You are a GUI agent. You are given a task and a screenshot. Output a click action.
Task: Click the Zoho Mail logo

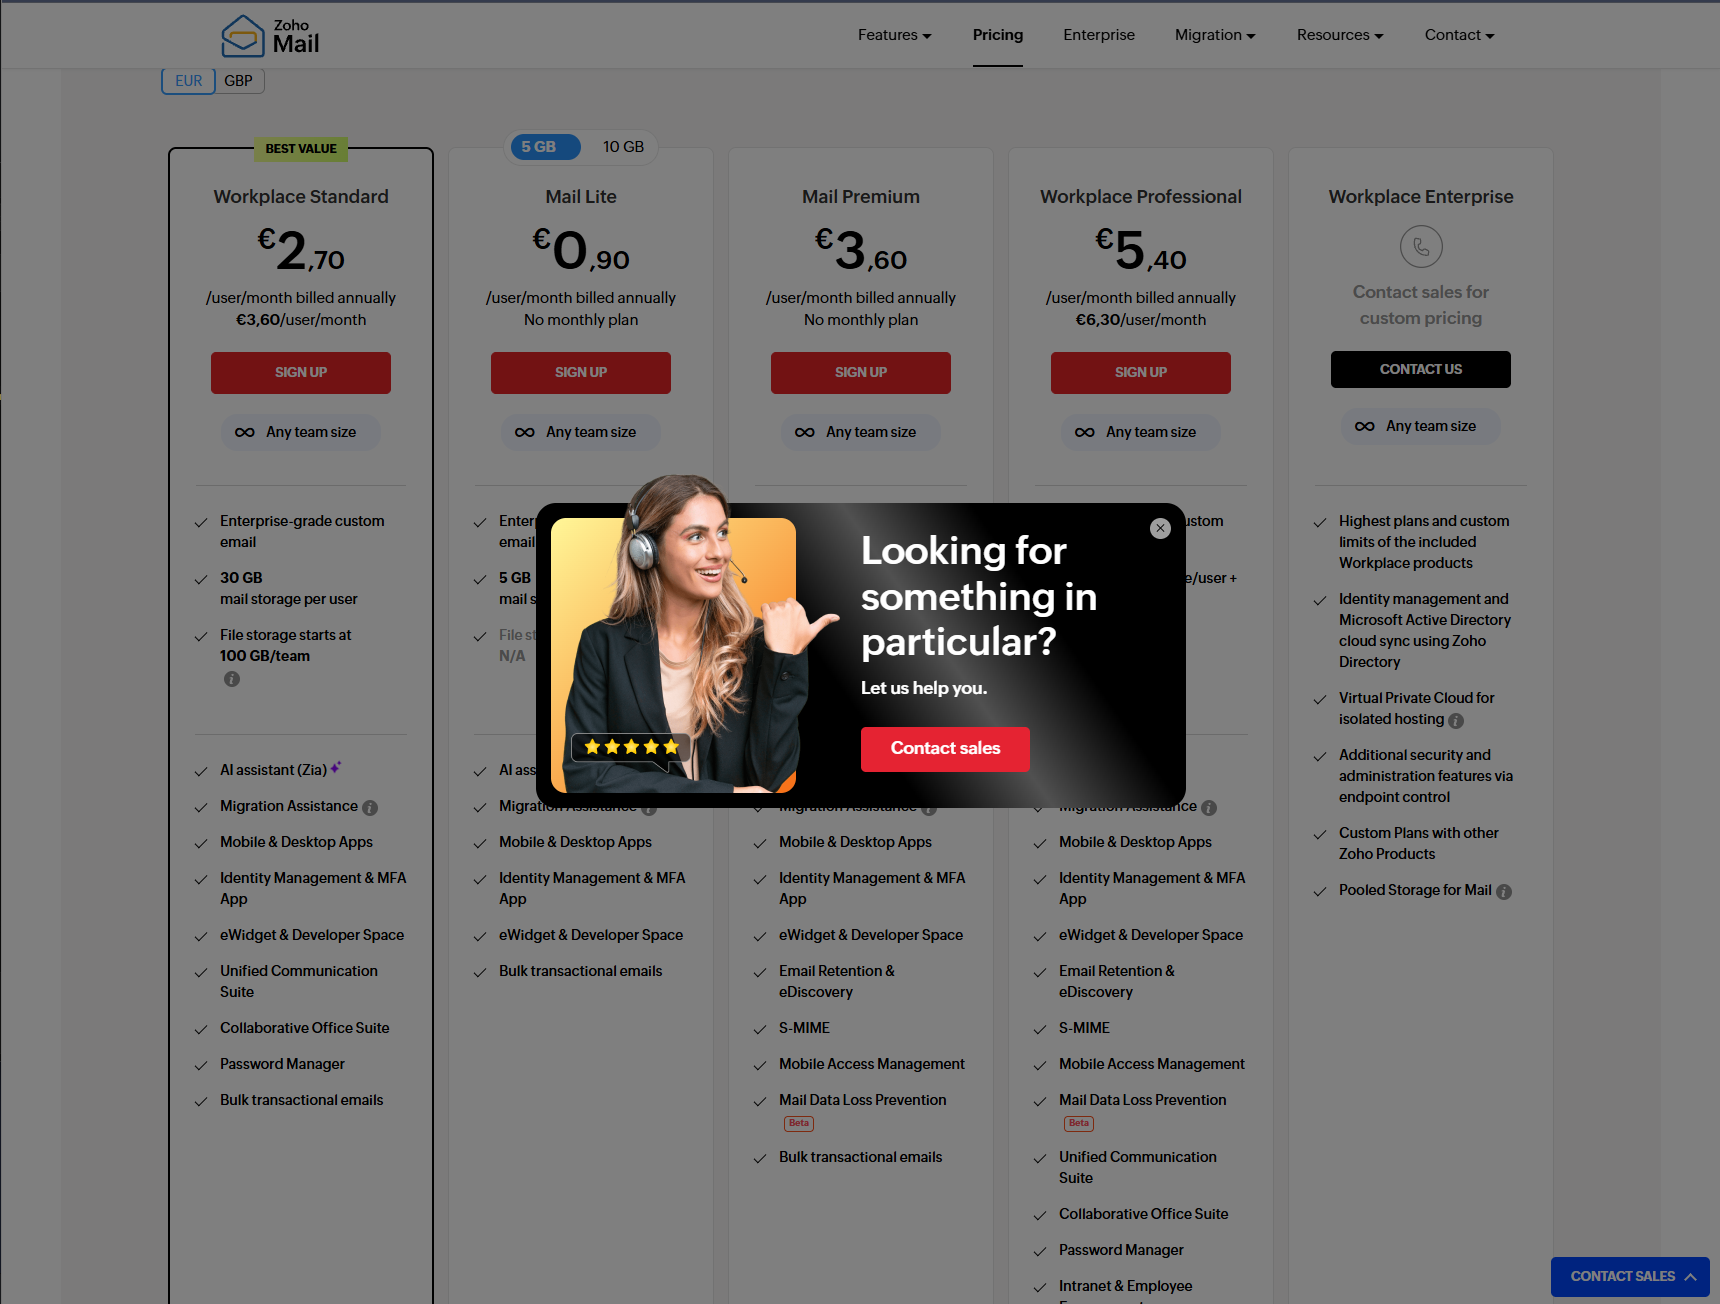pos(270,36)
